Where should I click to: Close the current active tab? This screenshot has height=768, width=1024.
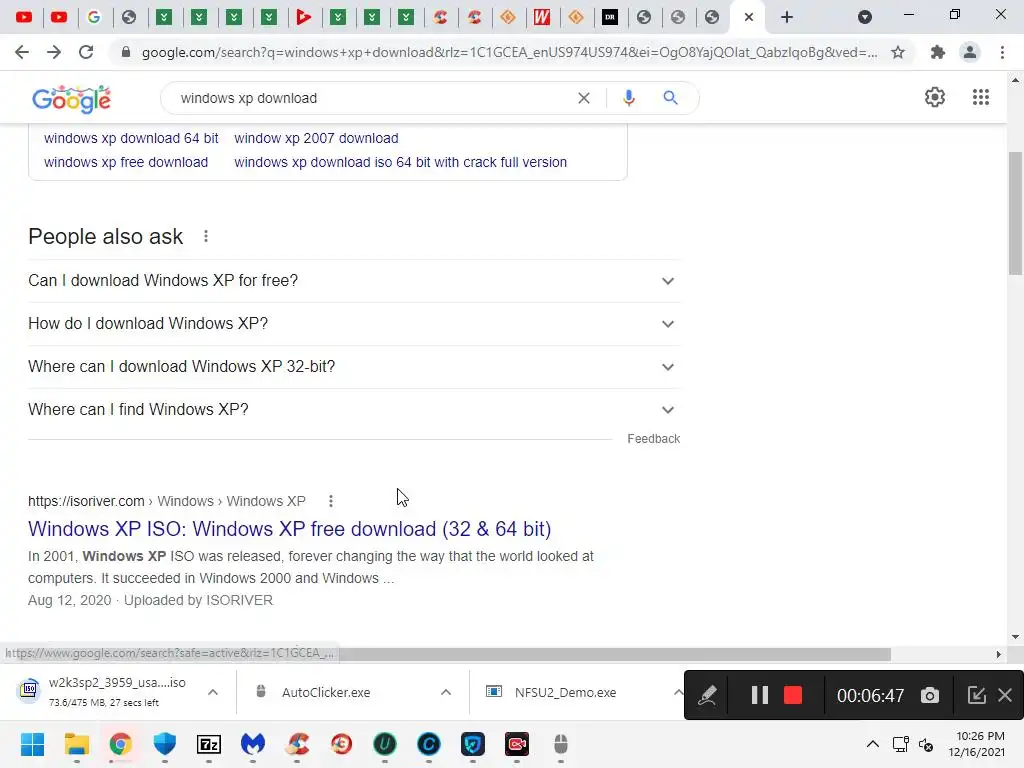(749, 17)
